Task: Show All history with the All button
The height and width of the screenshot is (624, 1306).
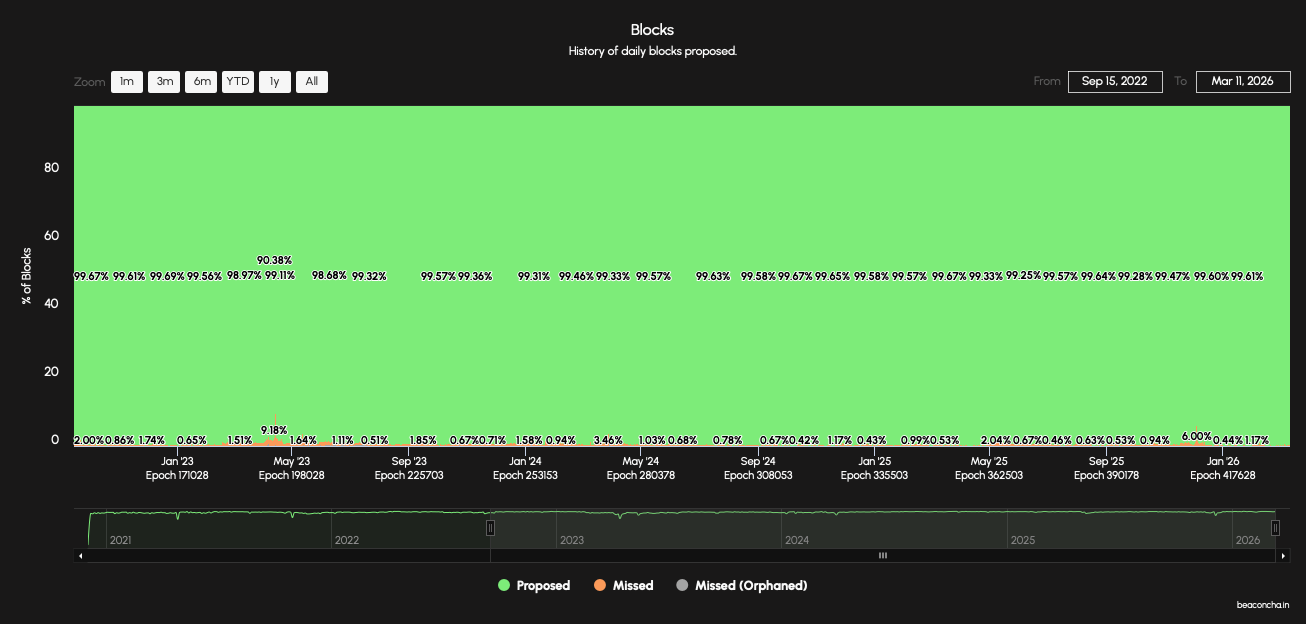Action: (312, 82)
